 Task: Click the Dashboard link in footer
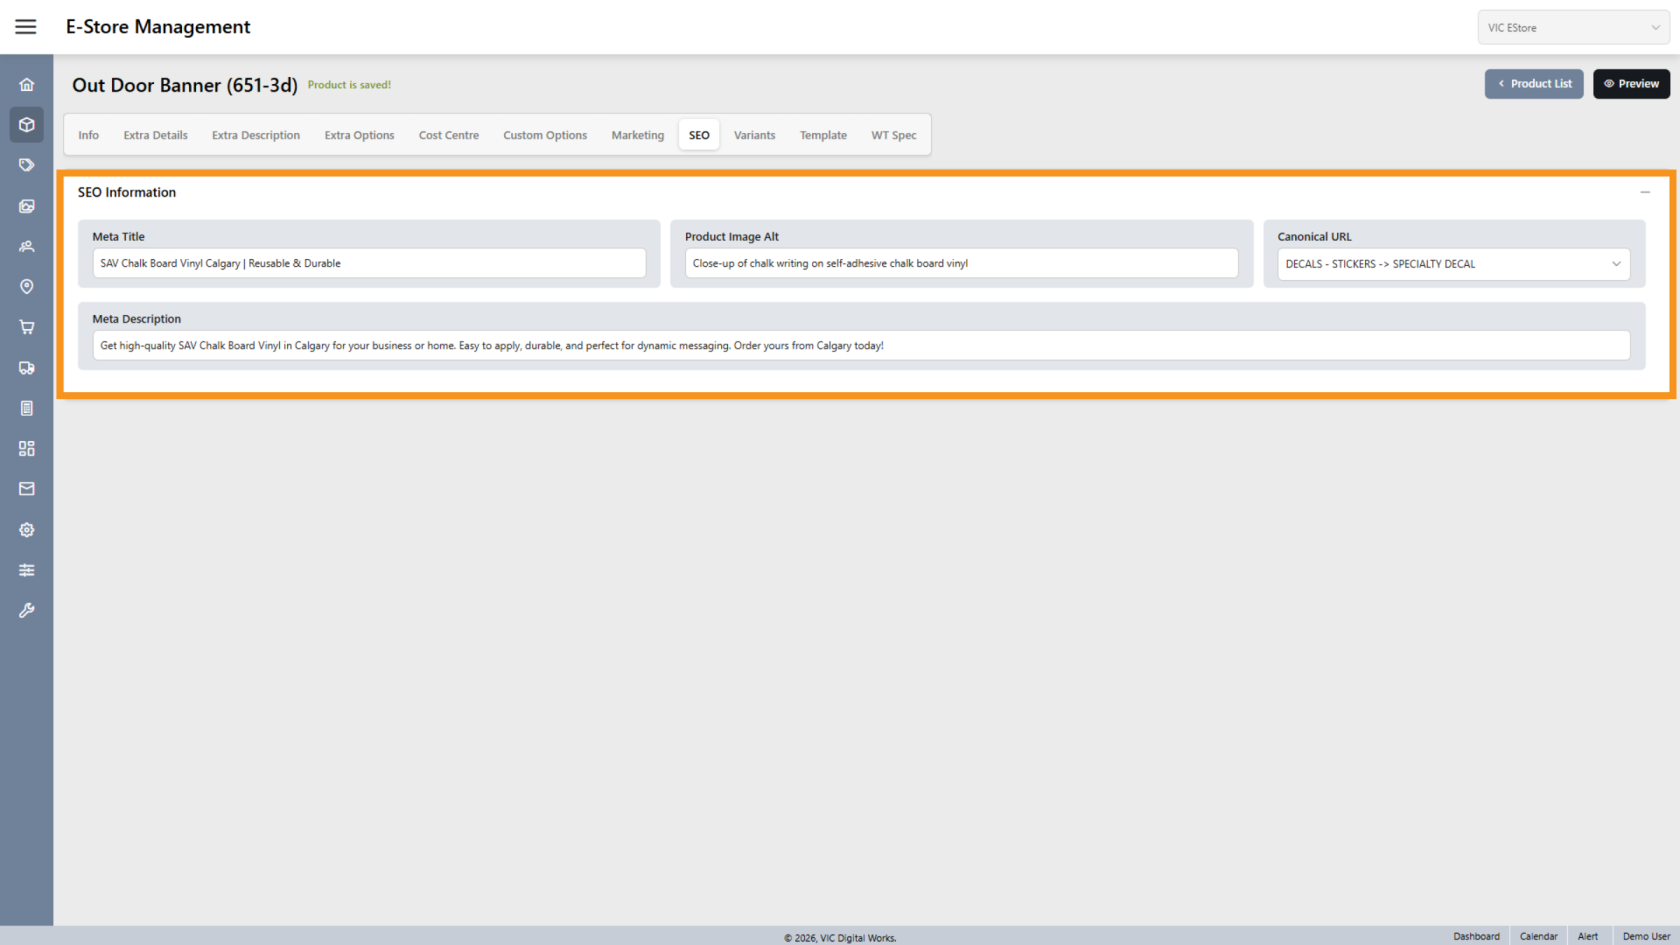point(1476,936)
